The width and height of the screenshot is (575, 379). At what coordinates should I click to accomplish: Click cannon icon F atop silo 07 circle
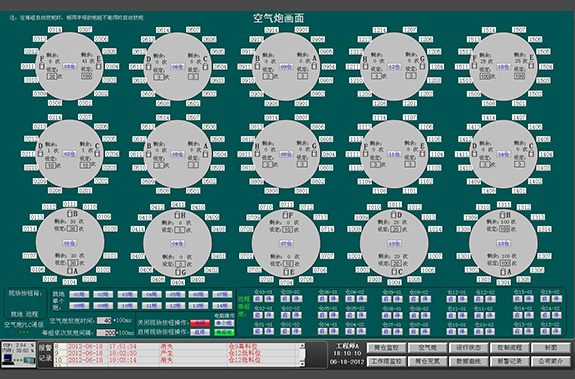(x=286, y=215)
